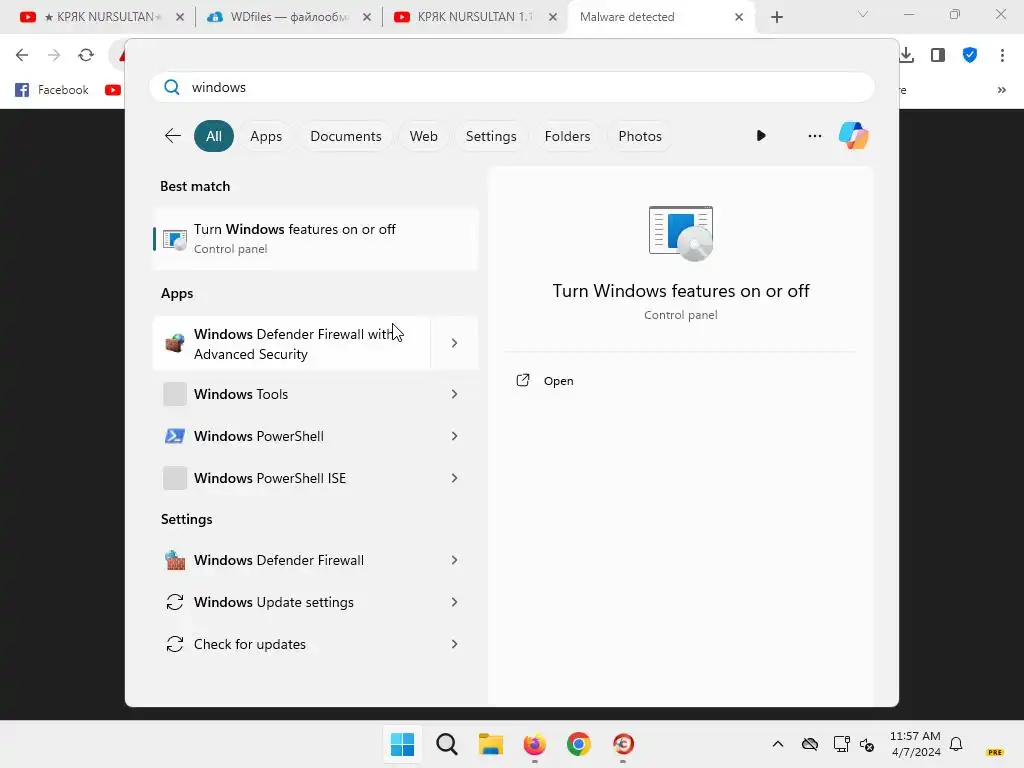Click the cloud sync tray icon
This screenshot has height=768, width=1024.
click(x=810, y=744)
